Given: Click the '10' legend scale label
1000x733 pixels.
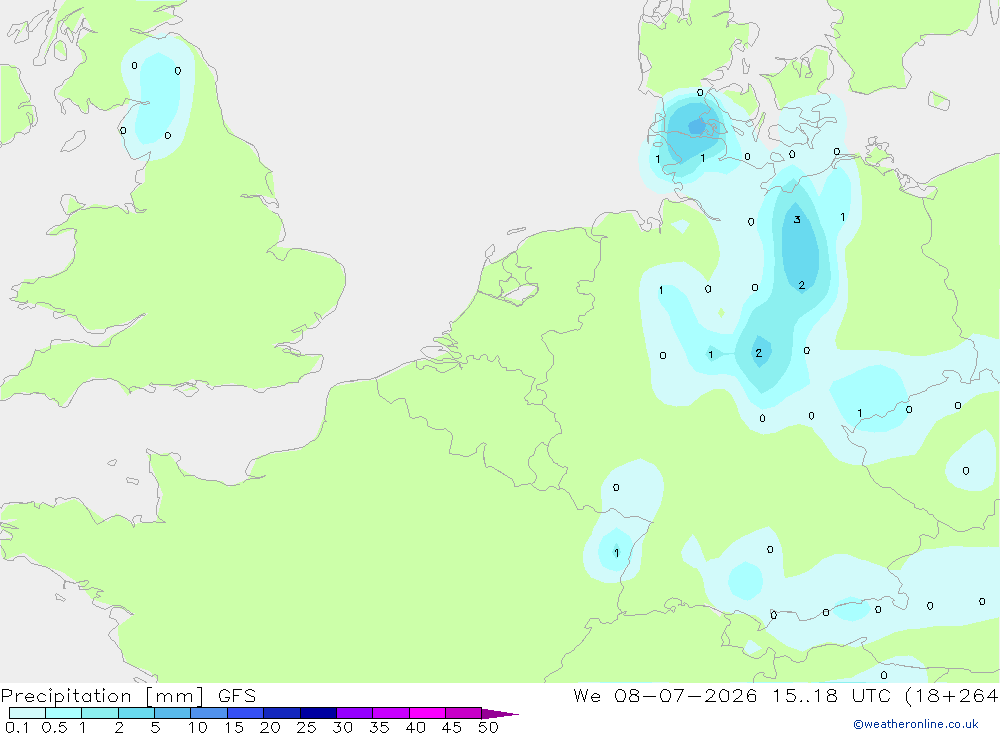Looking at the screenshot, I should tap(198, 727).
